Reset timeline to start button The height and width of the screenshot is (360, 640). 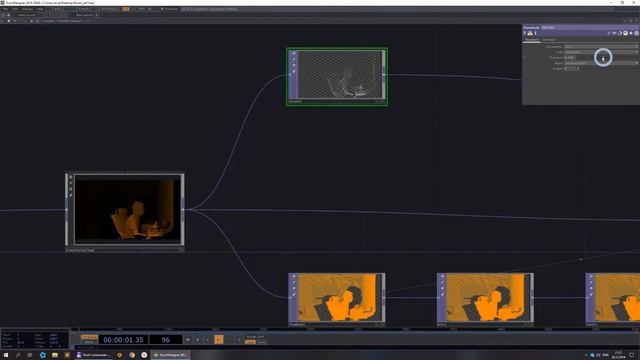(188, 340)
